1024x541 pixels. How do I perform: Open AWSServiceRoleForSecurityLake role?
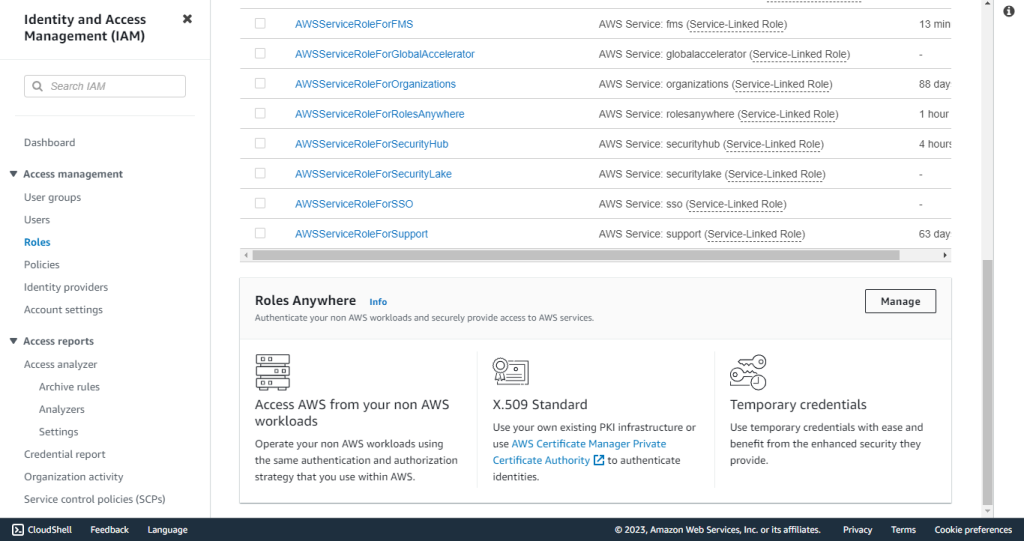[x=373, y=174]
